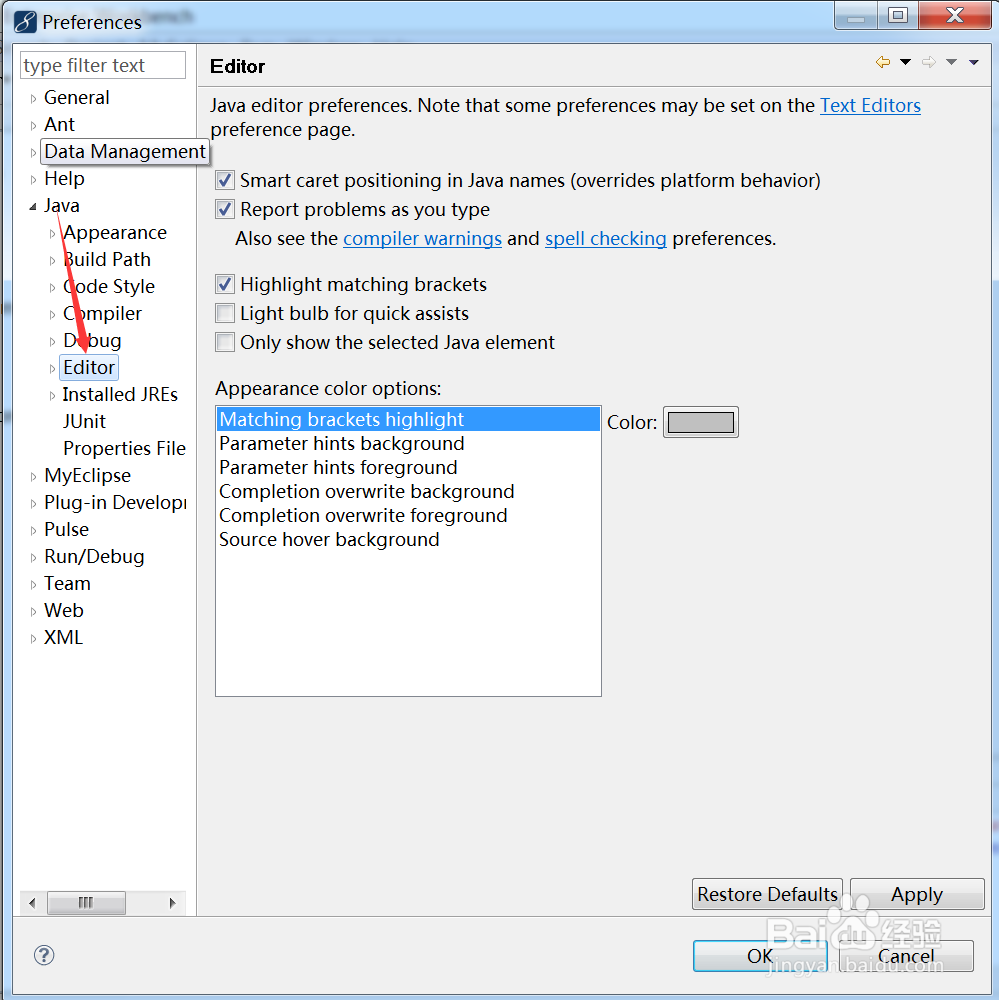
Task: Toggle Highlight matching brackets checkbox
Action: tap(225, 284)
